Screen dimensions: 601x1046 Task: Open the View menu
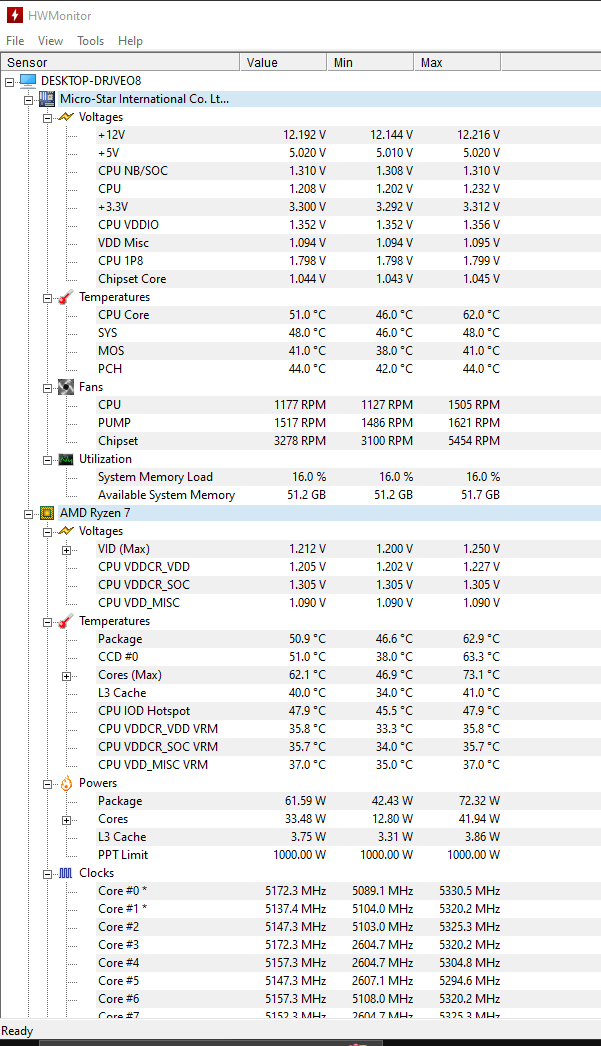click(50, 41)
